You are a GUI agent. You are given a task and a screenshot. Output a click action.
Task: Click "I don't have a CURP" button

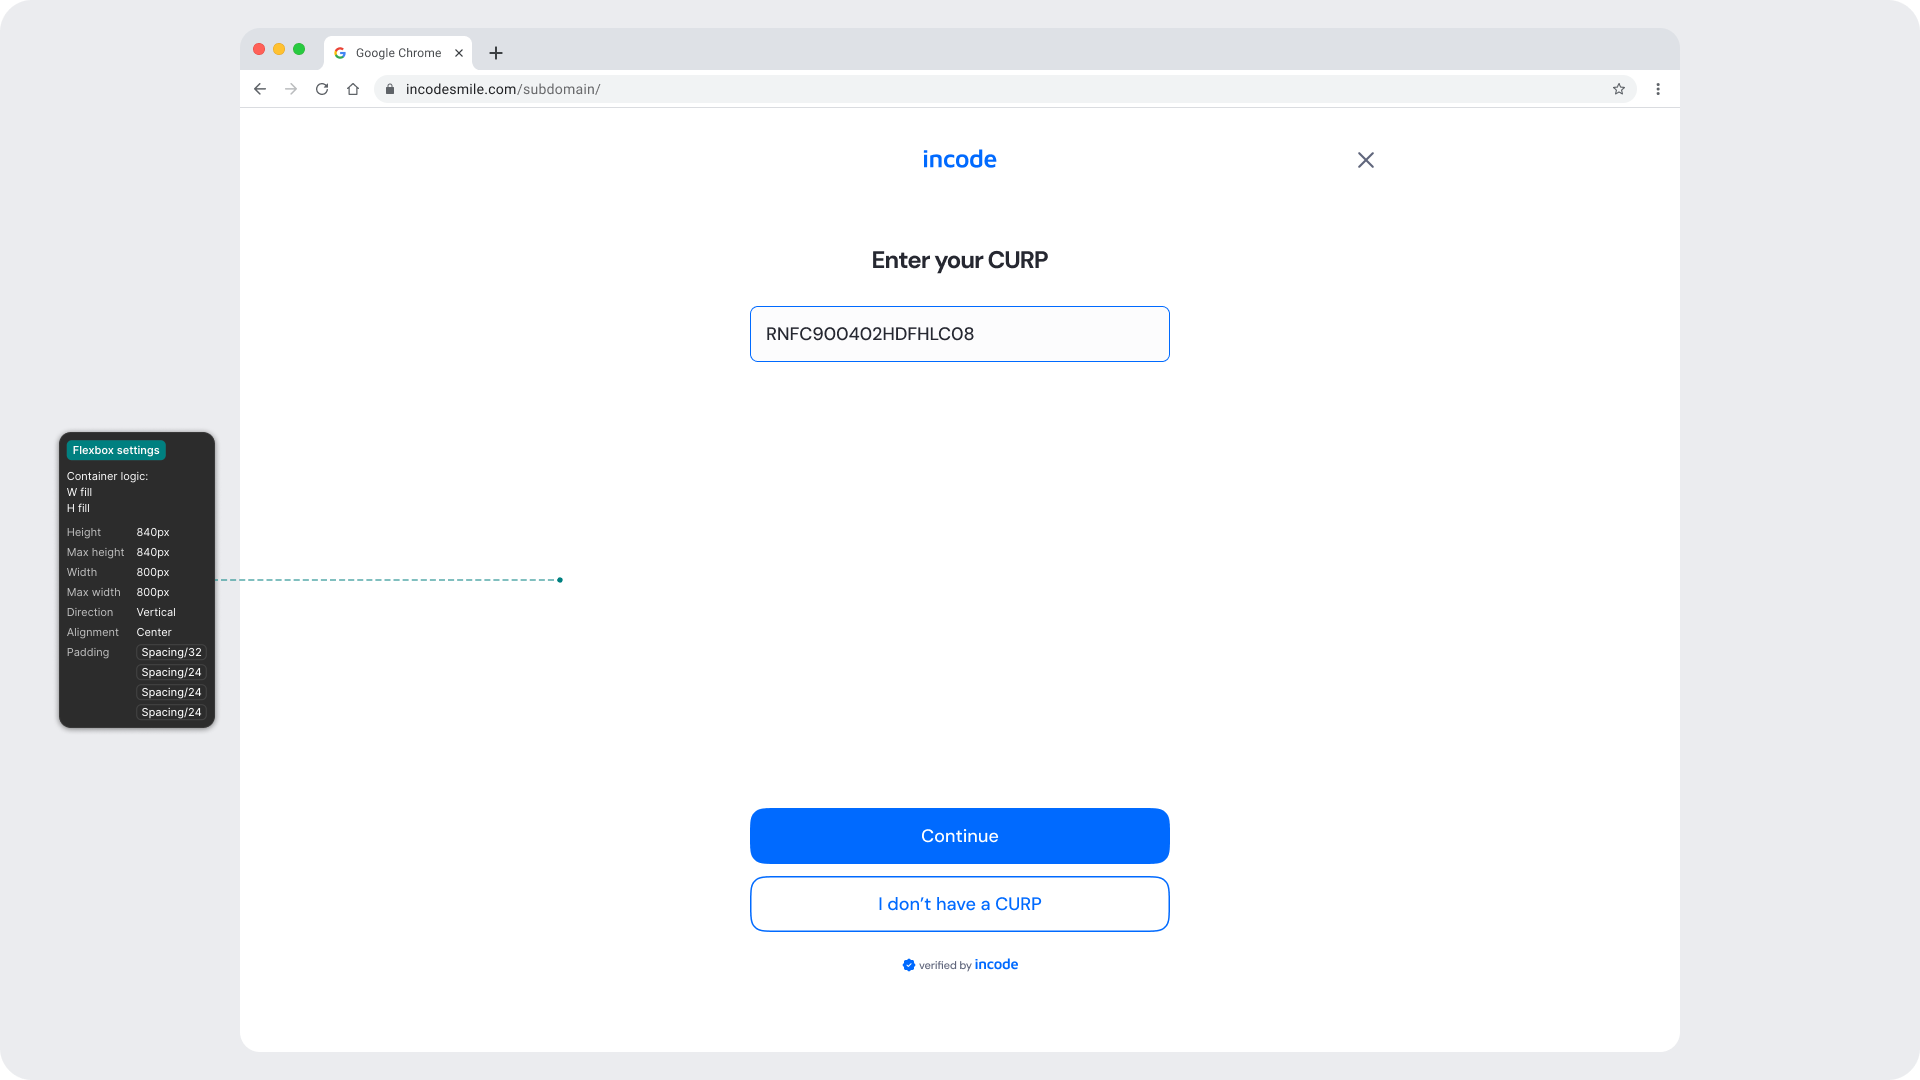coord(959,904)
